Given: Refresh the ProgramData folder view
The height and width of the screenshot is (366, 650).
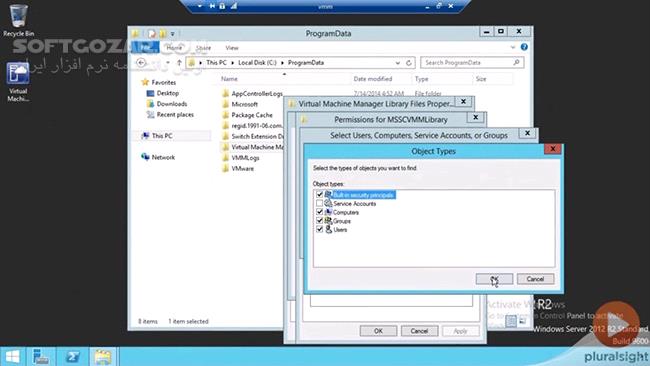Looking at the screenshot, I should point(409,63).
